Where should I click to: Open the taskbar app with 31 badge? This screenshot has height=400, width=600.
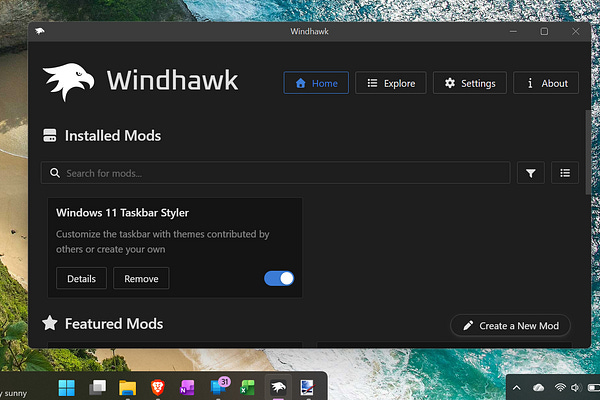(219, 386)
